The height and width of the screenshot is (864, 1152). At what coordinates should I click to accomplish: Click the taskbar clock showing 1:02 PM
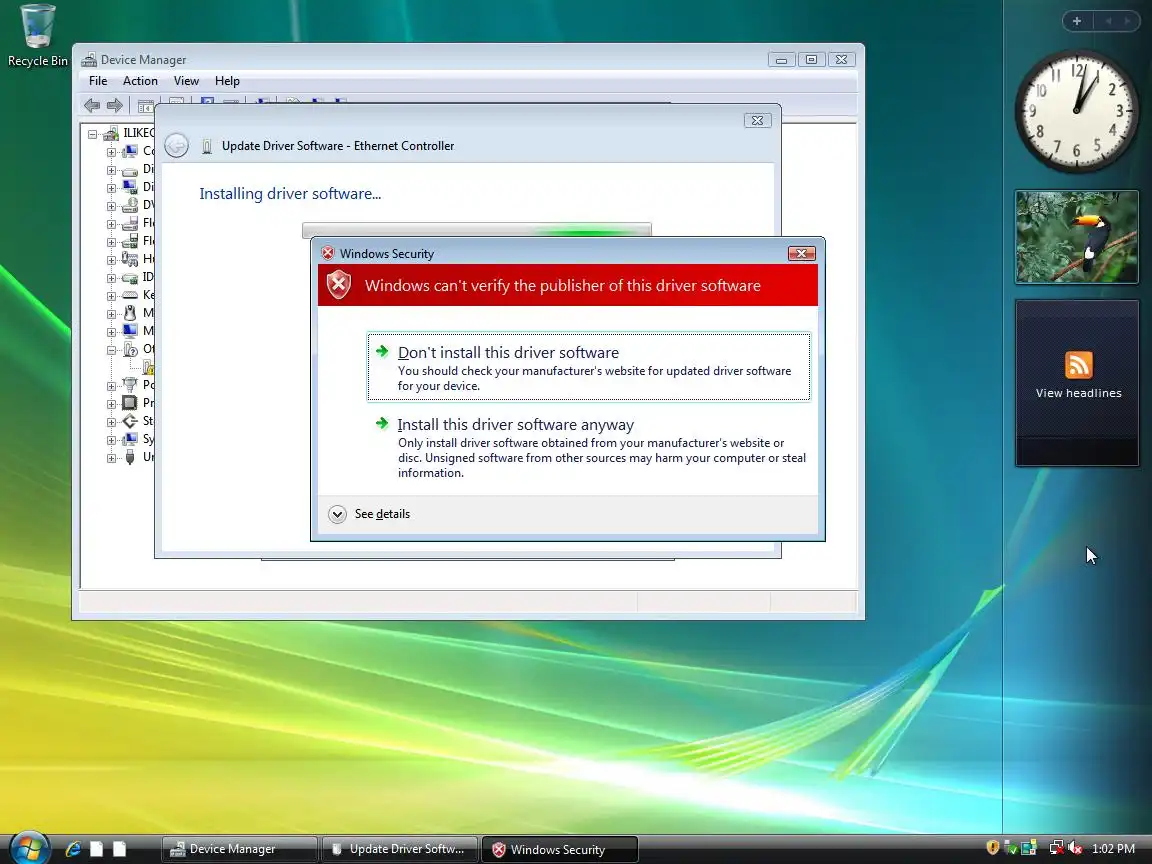1113,849
